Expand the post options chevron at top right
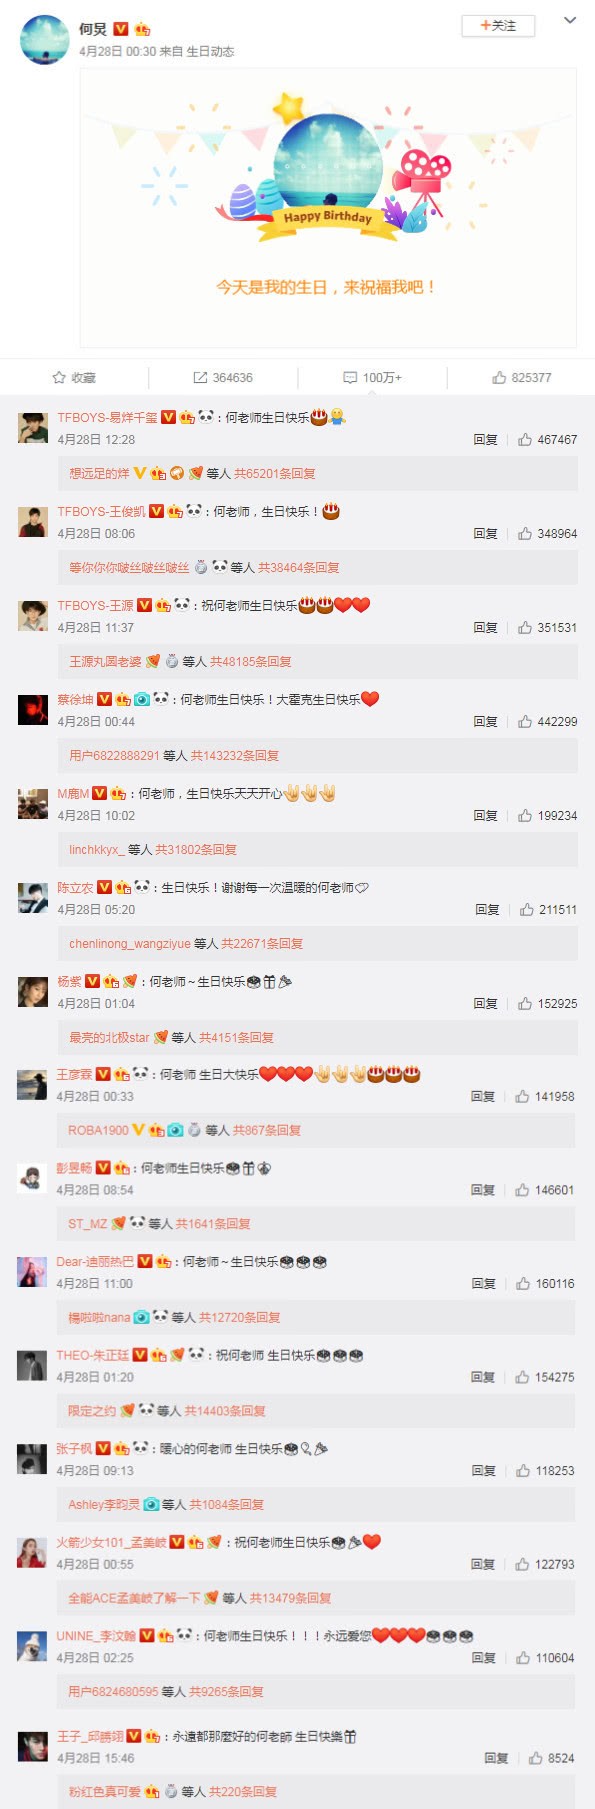Image resolution: width=595 pixels, height=1809 pixels. [x=570, y=20]
